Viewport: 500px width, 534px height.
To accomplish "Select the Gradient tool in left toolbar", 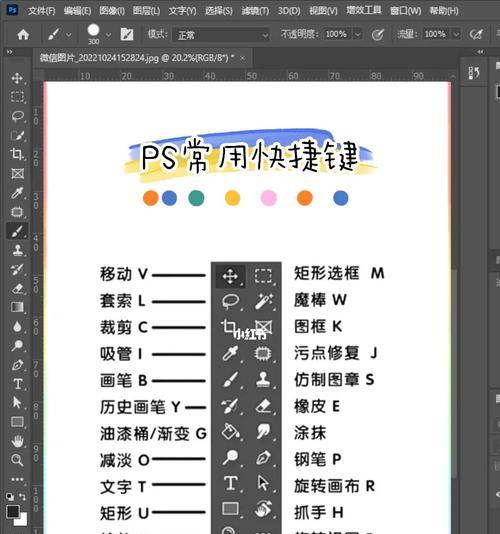I will [17, 307].
